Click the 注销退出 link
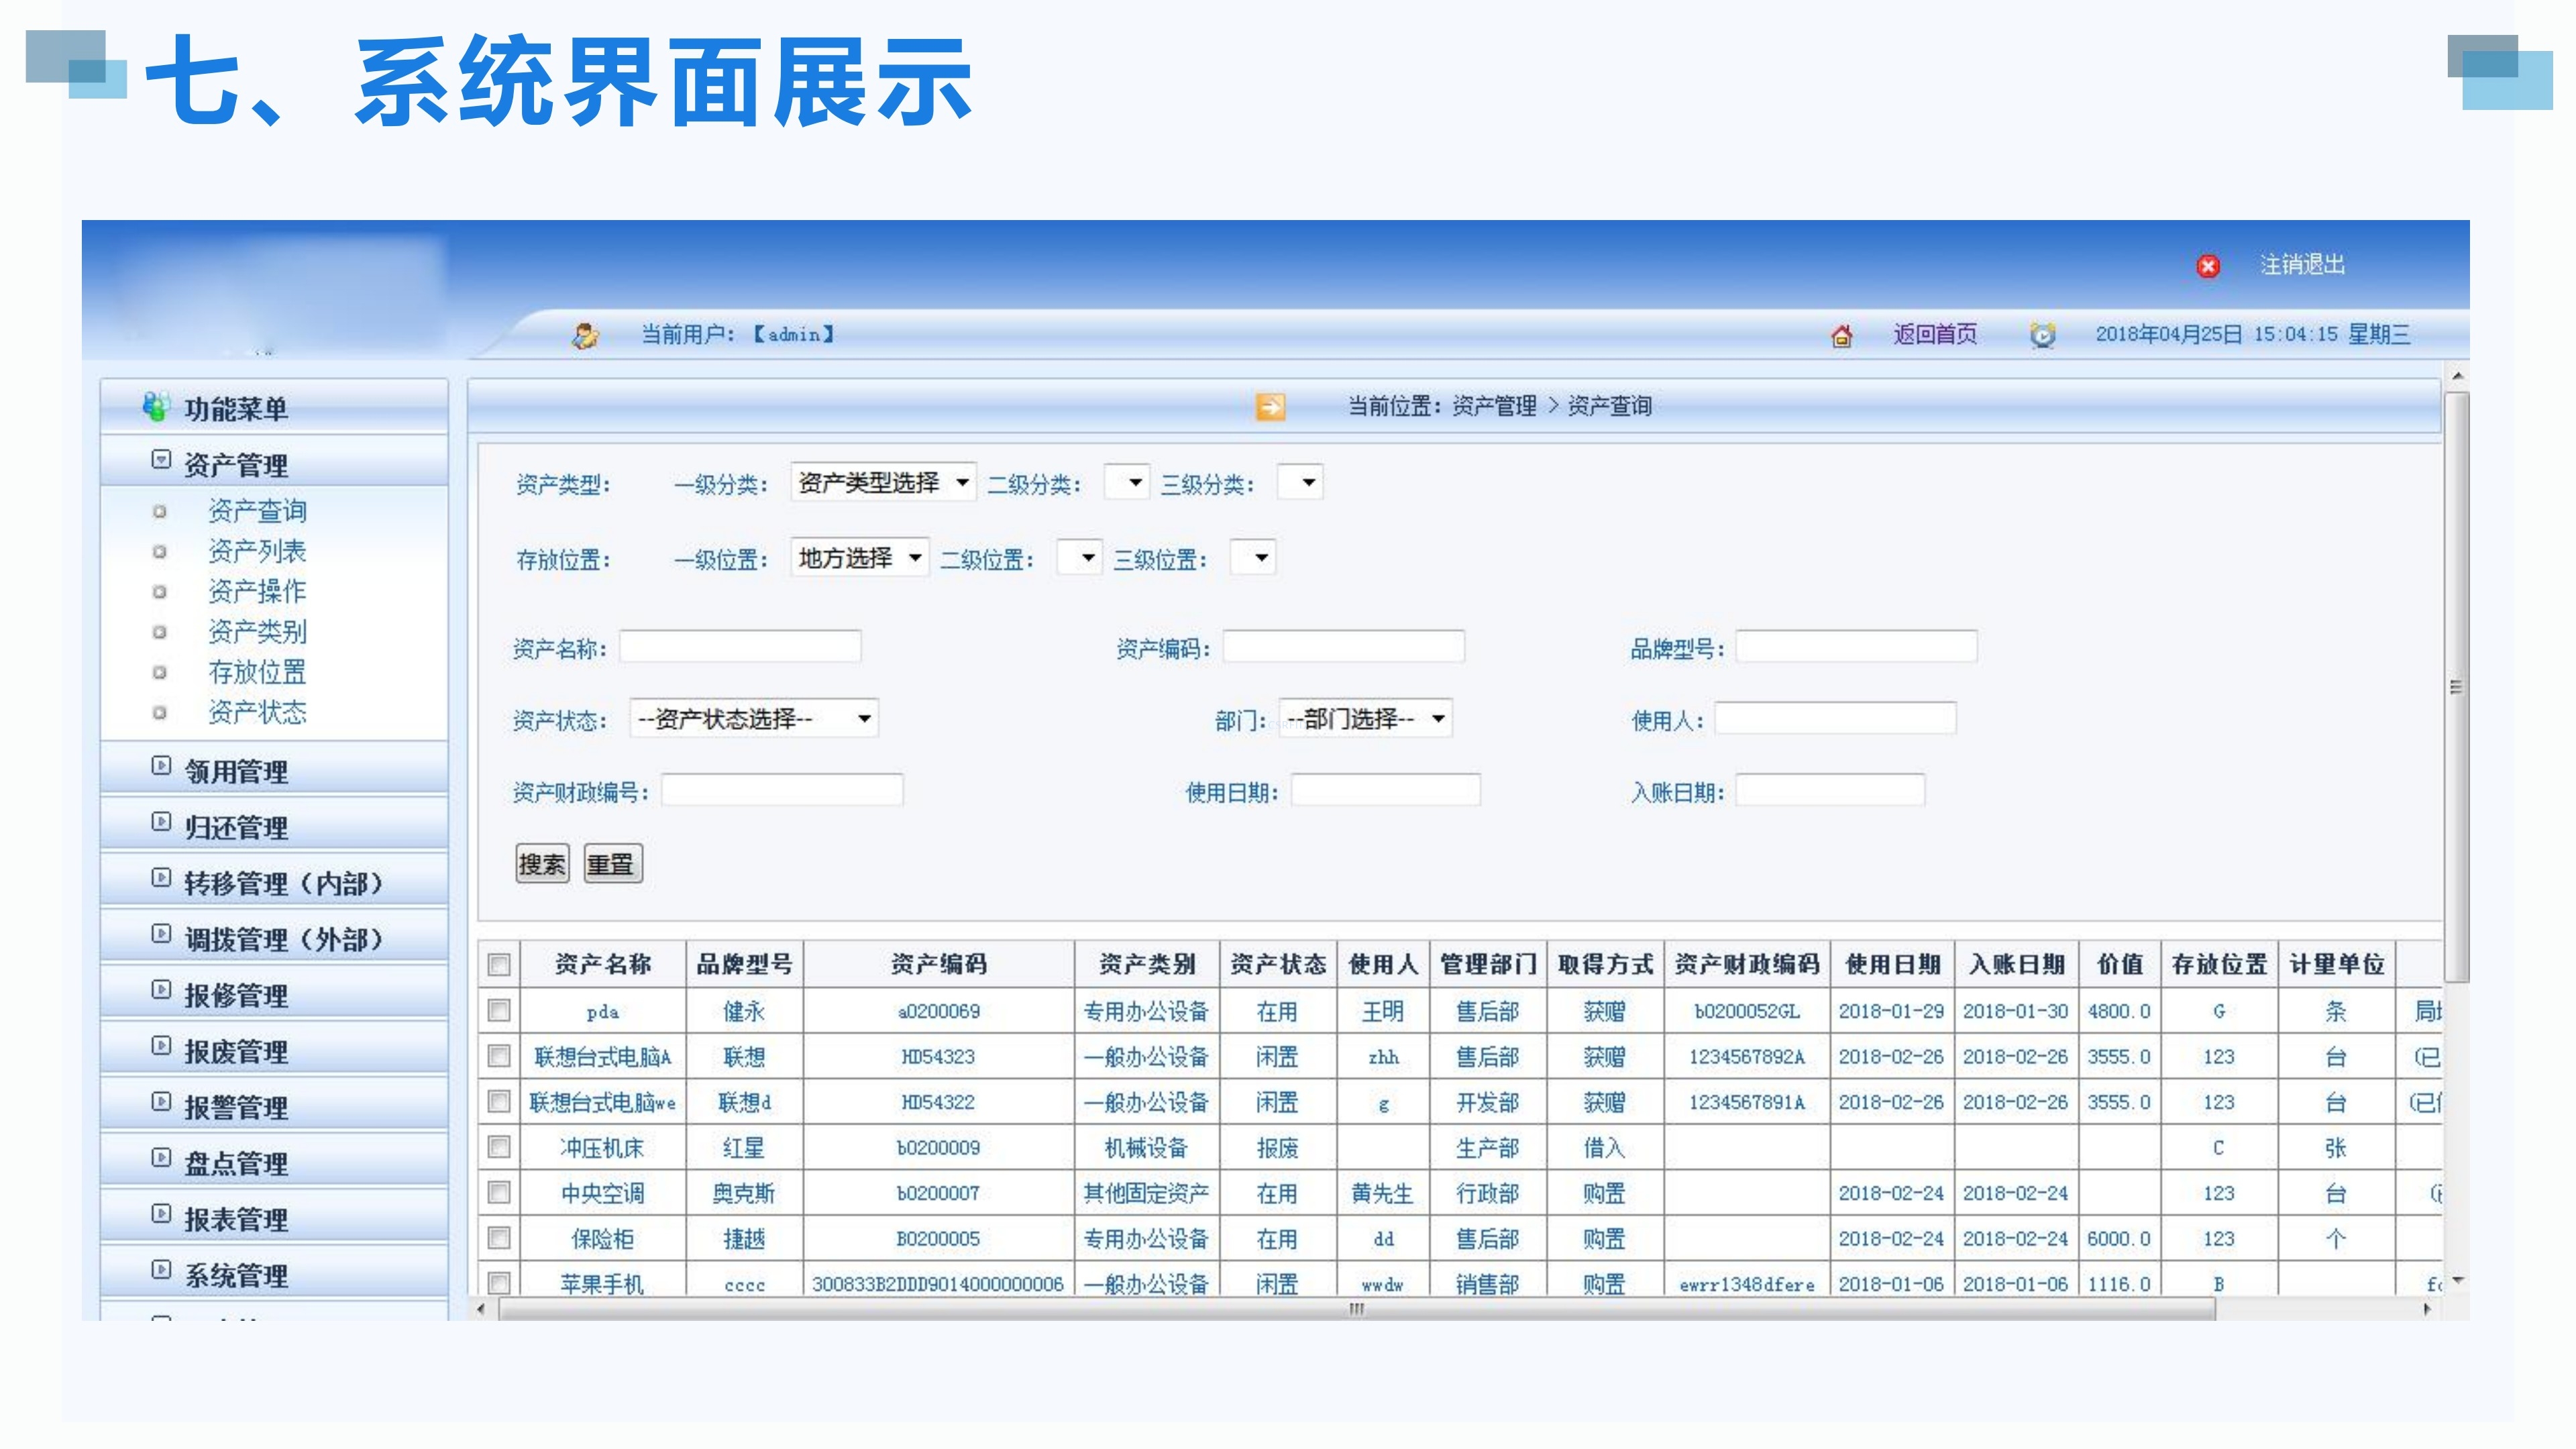This screenshot has height=1449, width=2576. click(2302, 265)
